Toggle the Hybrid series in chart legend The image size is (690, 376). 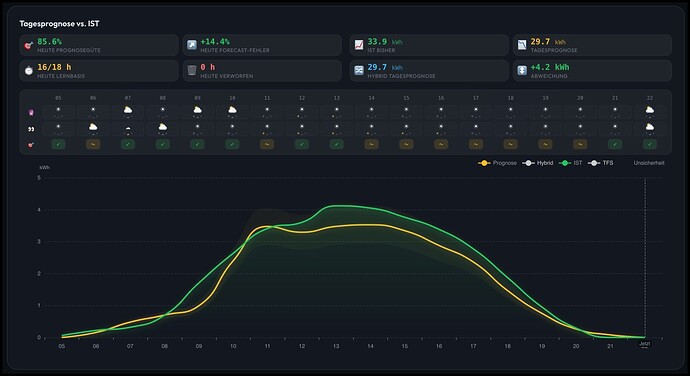tap(537, 163)
